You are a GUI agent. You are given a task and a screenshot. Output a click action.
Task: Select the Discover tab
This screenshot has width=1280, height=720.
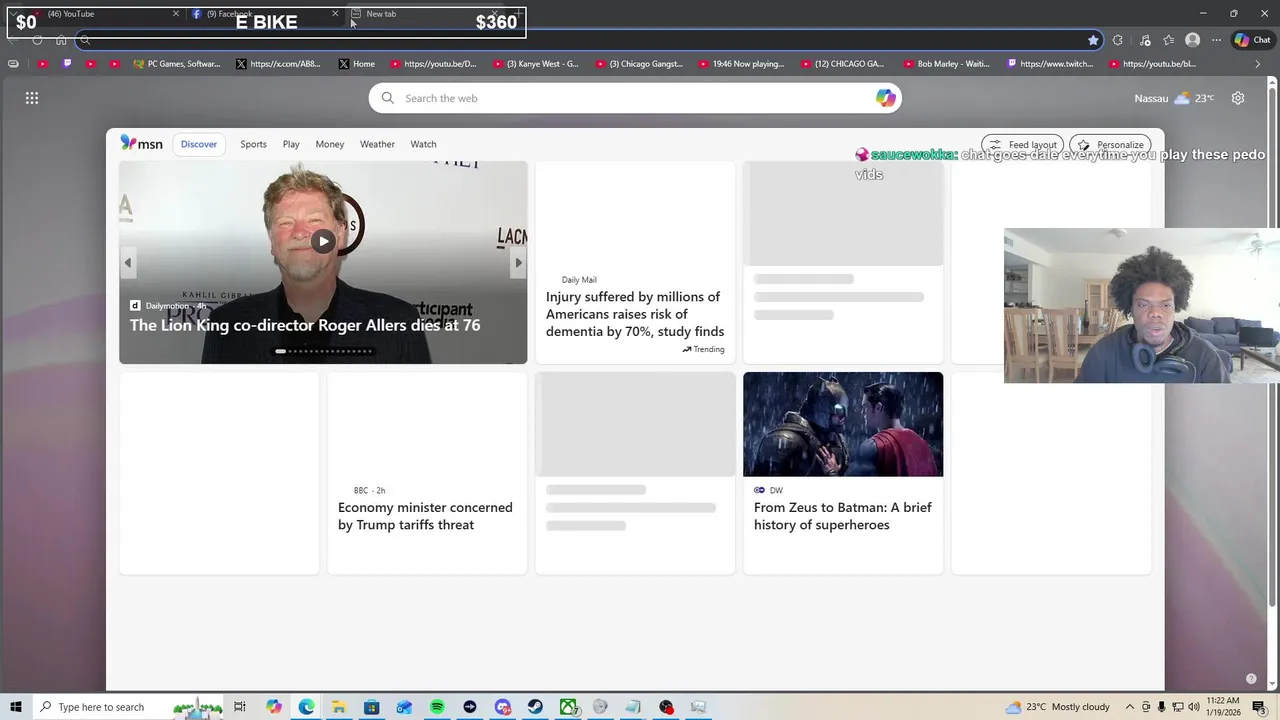[x=199, y=144]
